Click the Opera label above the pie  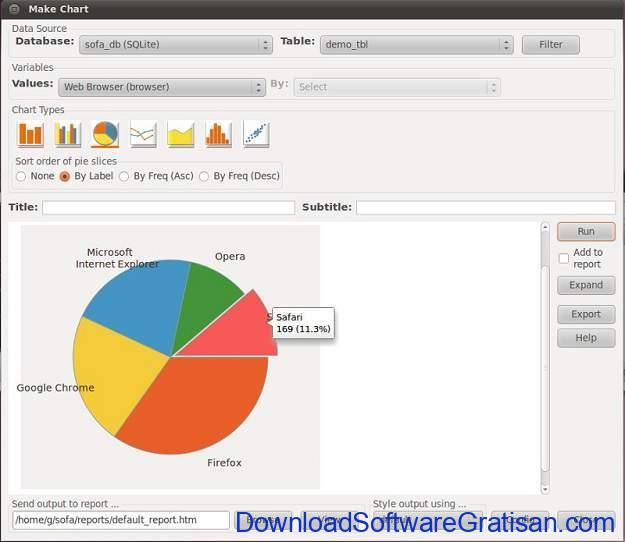tap(230, 256)
